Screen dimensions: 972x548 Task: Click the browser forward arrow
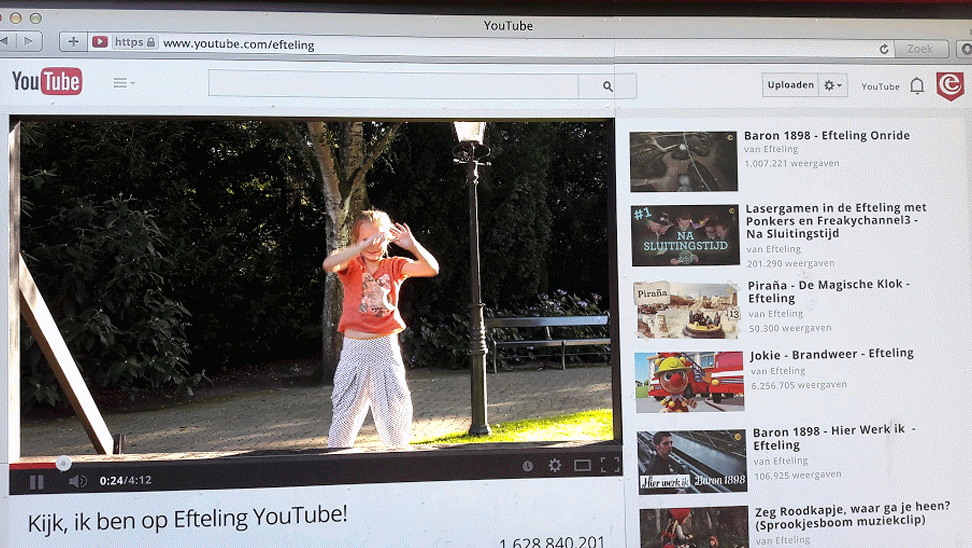[28, 41]
